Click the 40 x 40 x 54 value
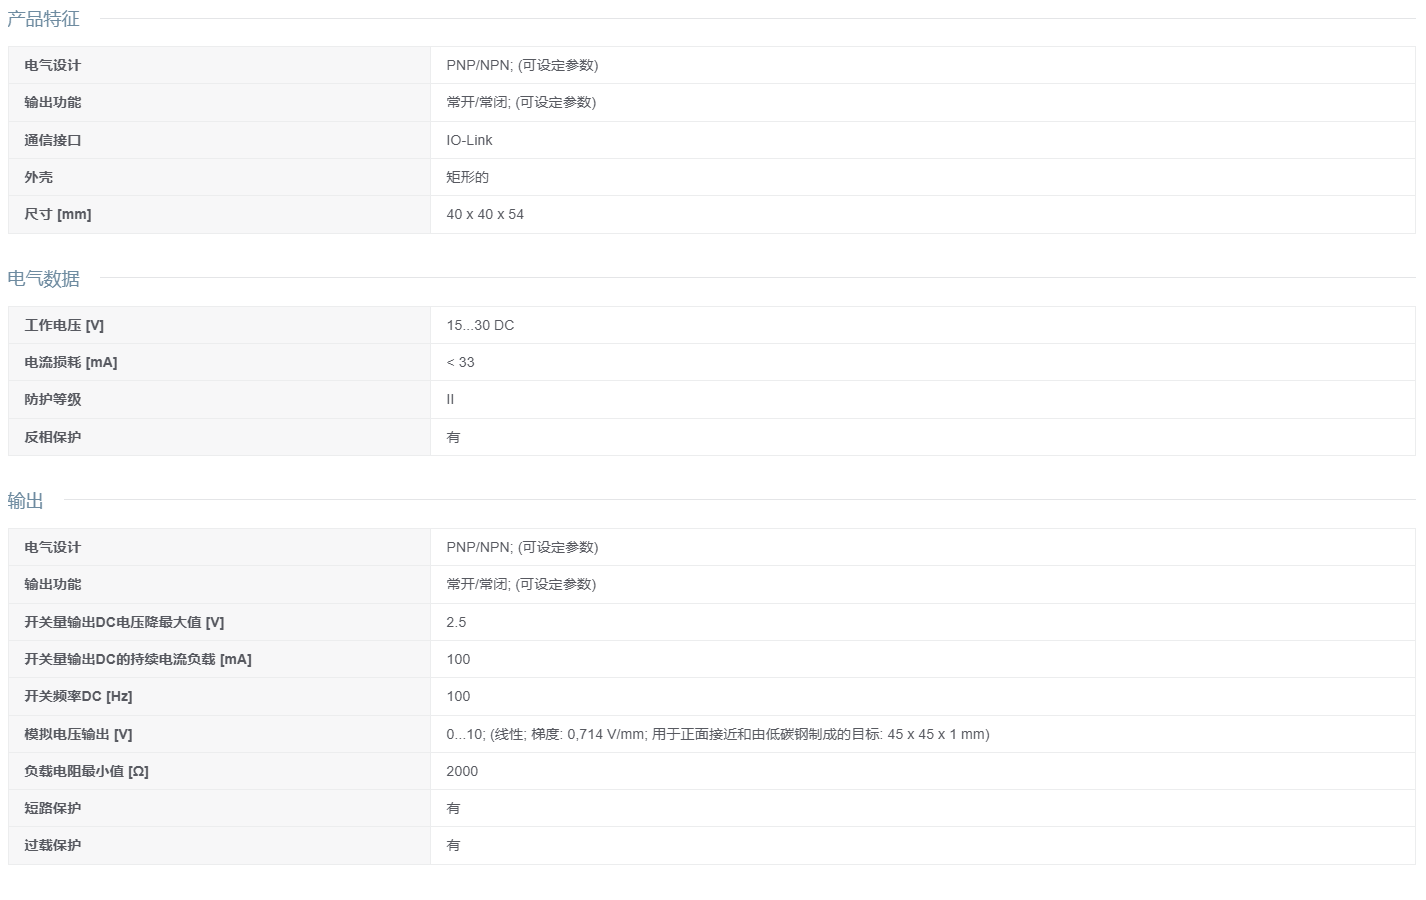Screen dimensions: 1426x900 pos(485,214)
